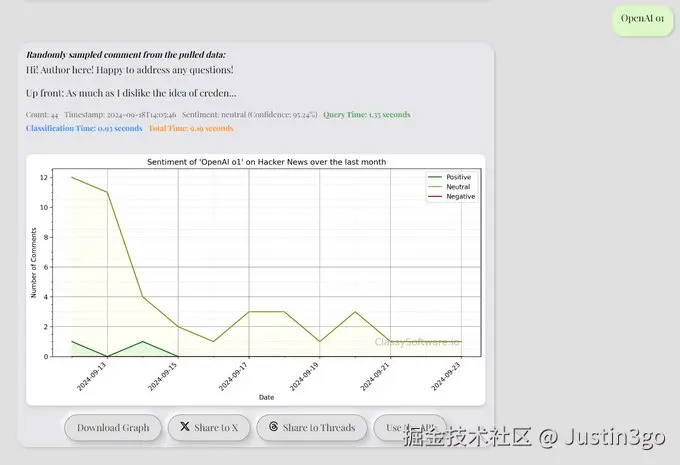Click the Share to X button
The width and height of the screenshot is (680, 465).
[x=209, y=428]
